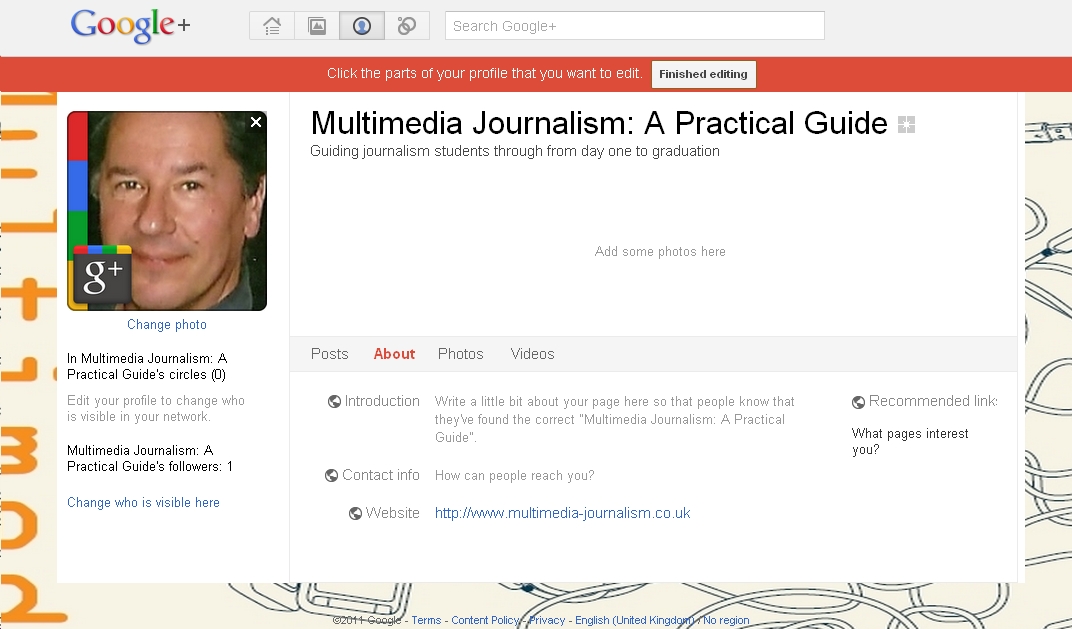Click the Contact info globe icon
Viewport: 1072px width, 629px height.
coord(332,475)
